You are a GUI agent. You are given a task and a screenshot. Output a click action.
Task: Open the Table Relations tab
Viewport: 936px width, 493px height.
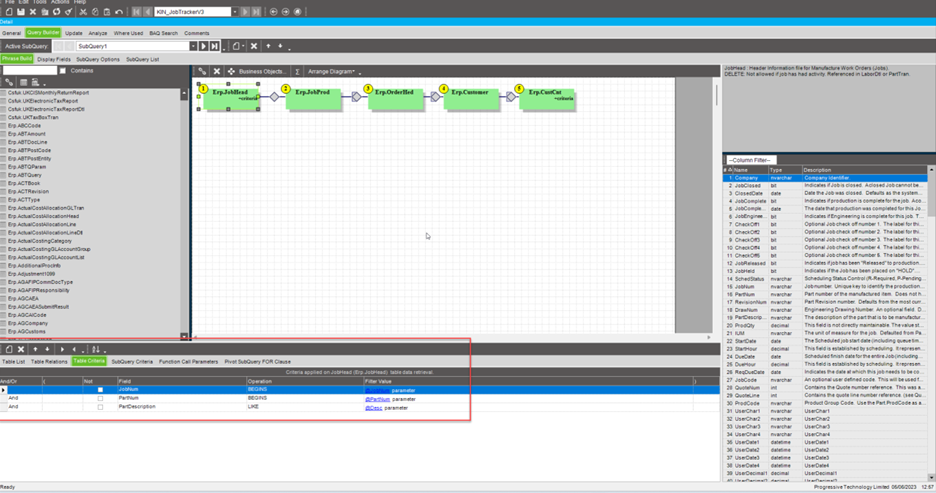49,361
